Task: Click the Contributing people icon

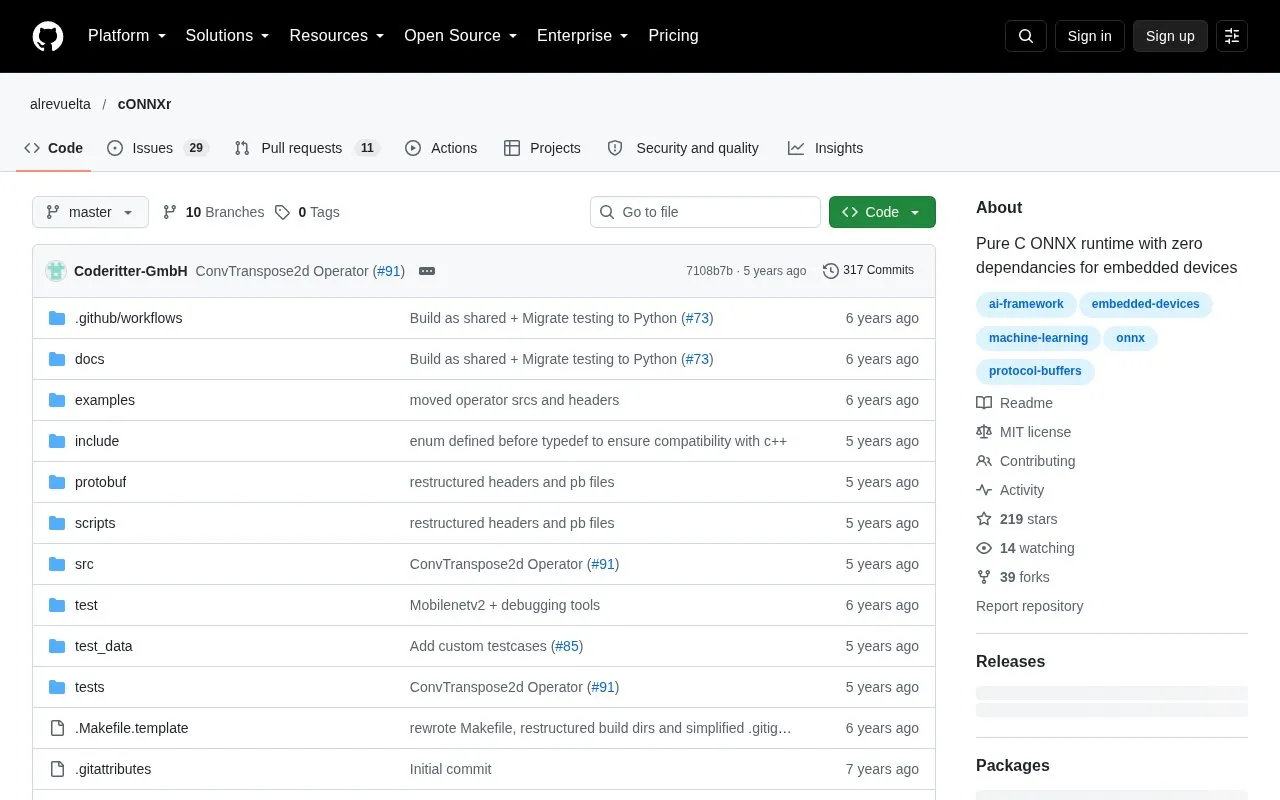Action: click(x=984, y=461)
